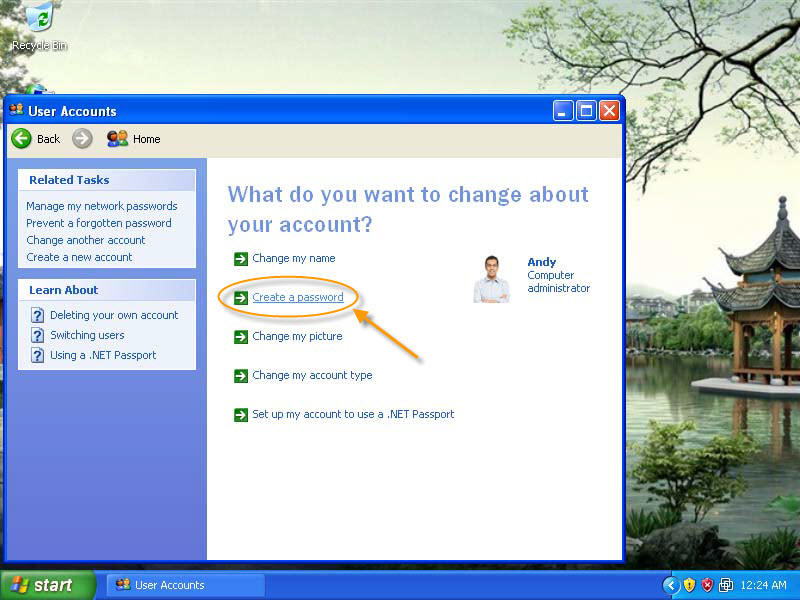Click the grey Forward arrow icon
The height and width of the screenshot is (600, 800).
coord(82,139)
